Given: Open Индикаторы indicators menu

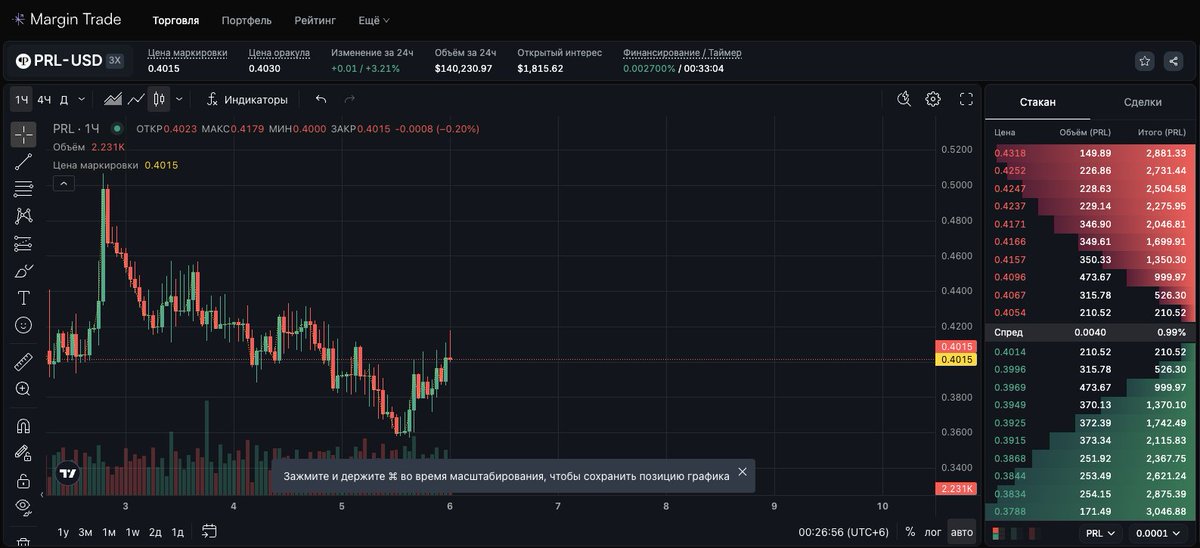Looking at the screenshot, I should tap(247, 99).
